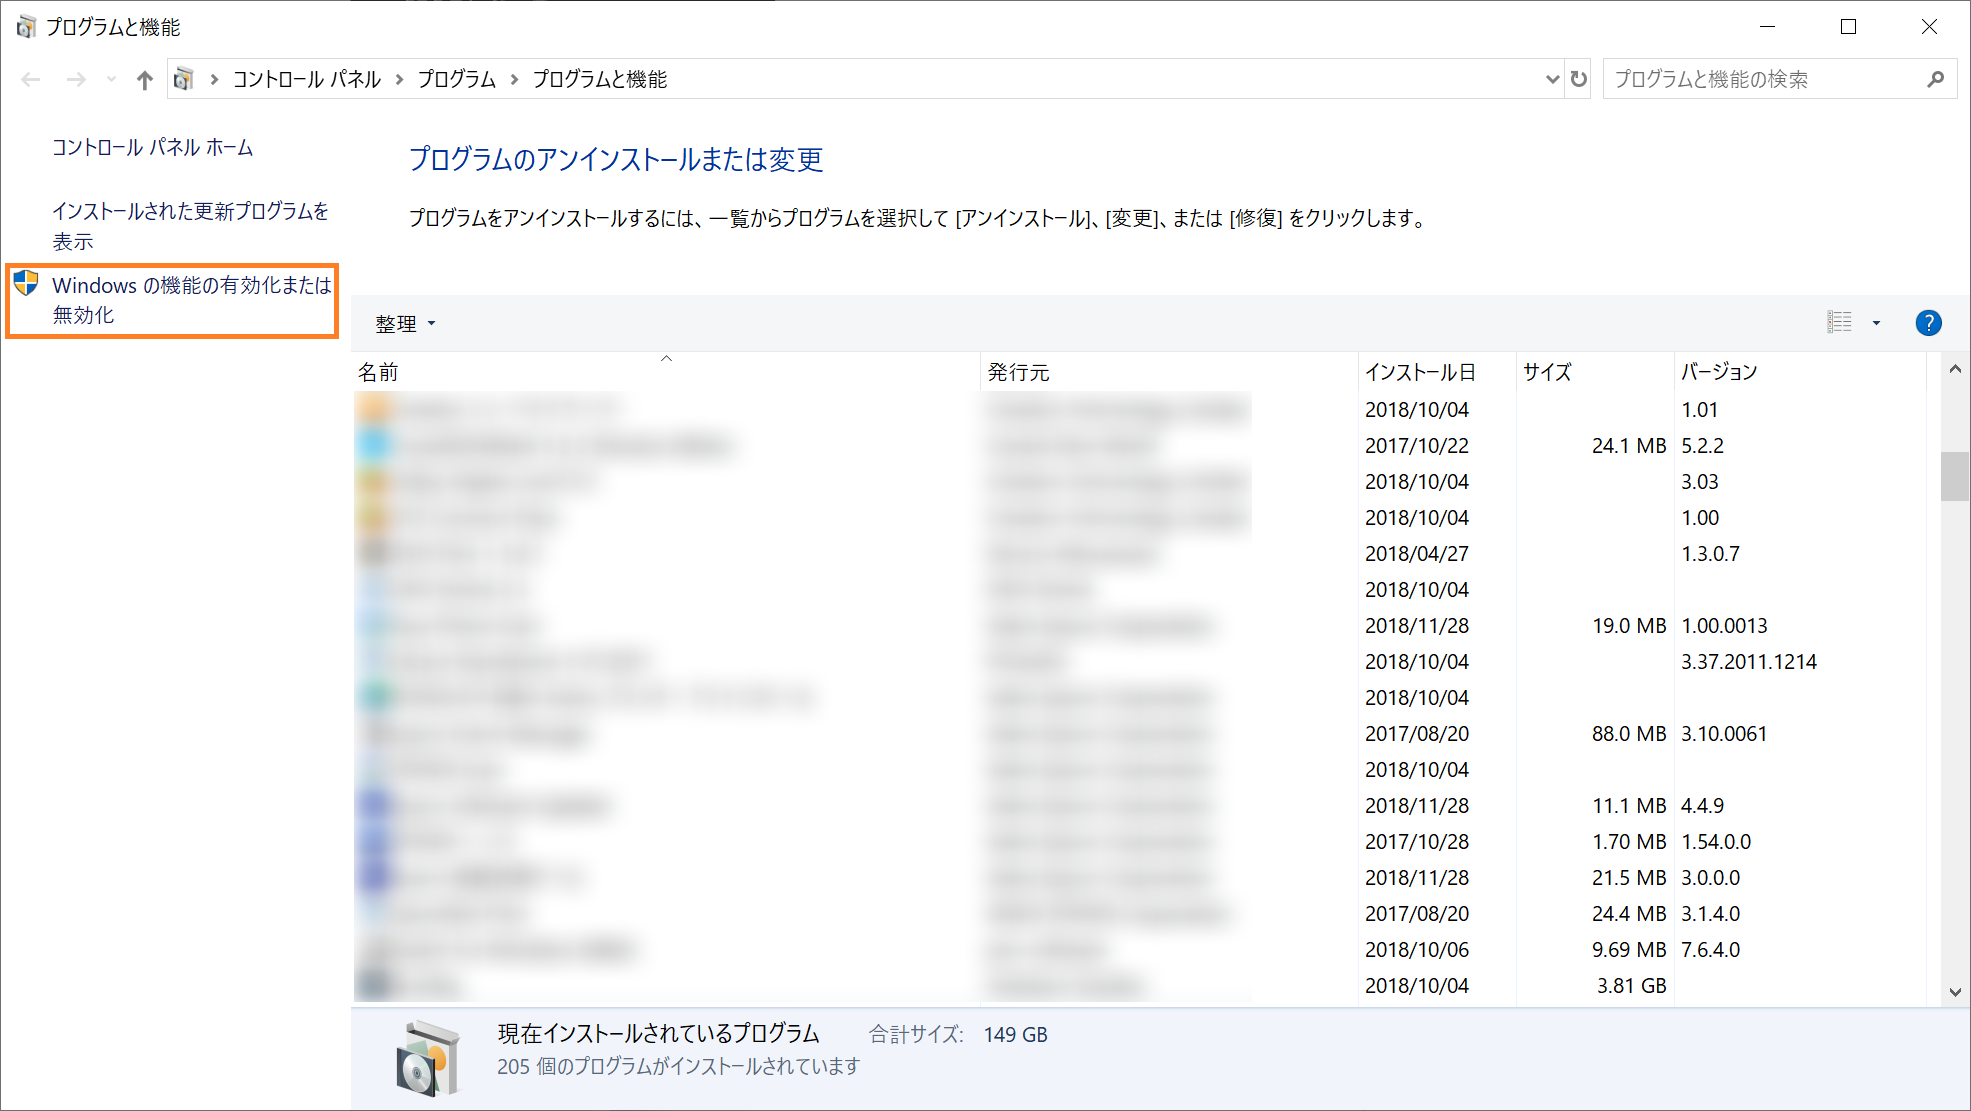Click the Control Panel icon in address bar
1971x1111 pixels.
[184, 79]
